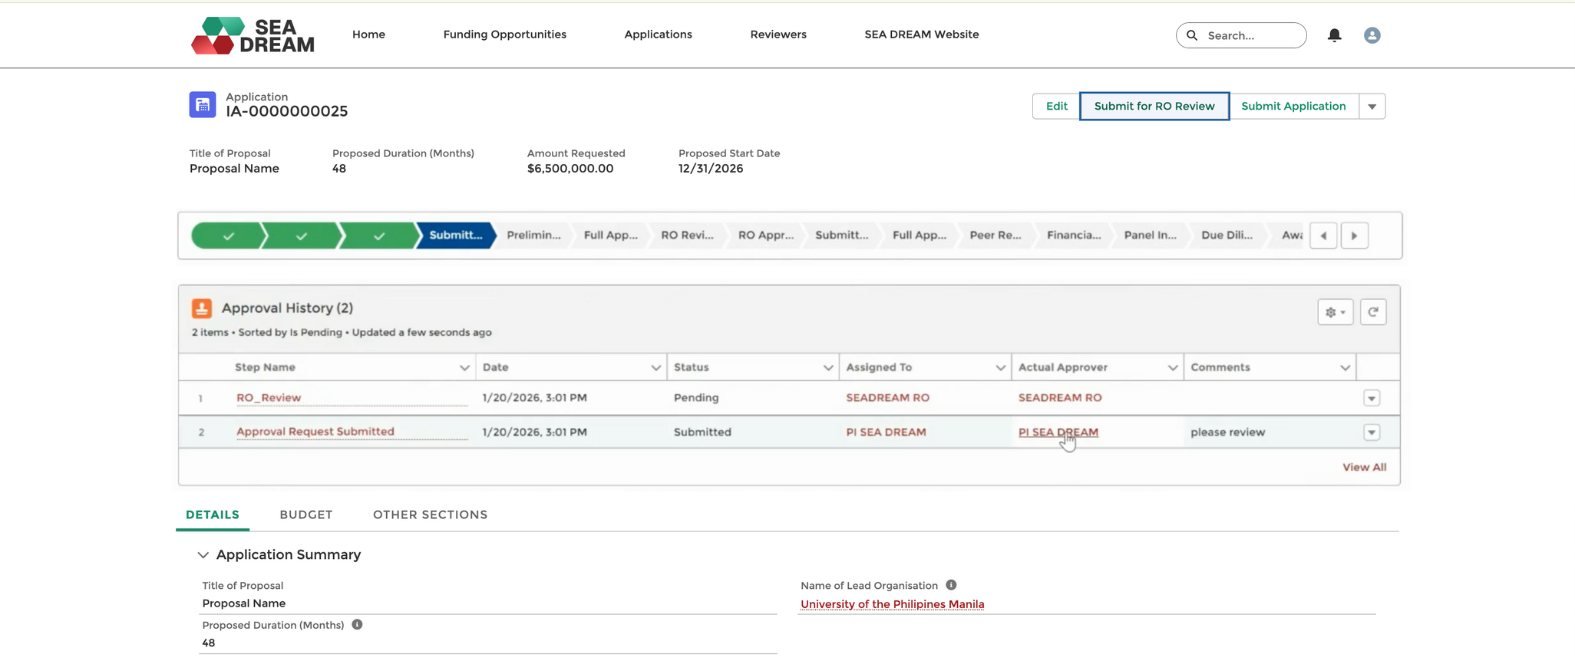
Task: Open the user profile avatar icon
Action: coord(1372,35)
